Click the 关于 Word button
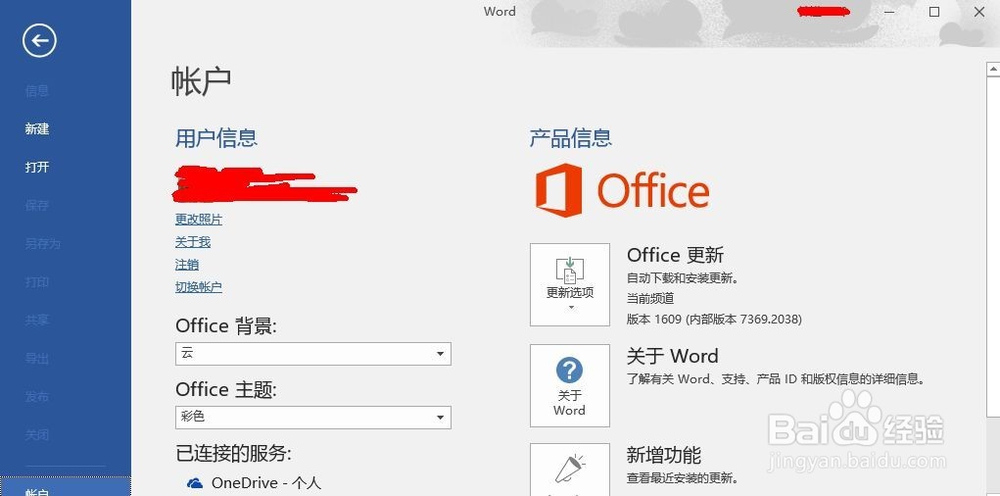 570,386
